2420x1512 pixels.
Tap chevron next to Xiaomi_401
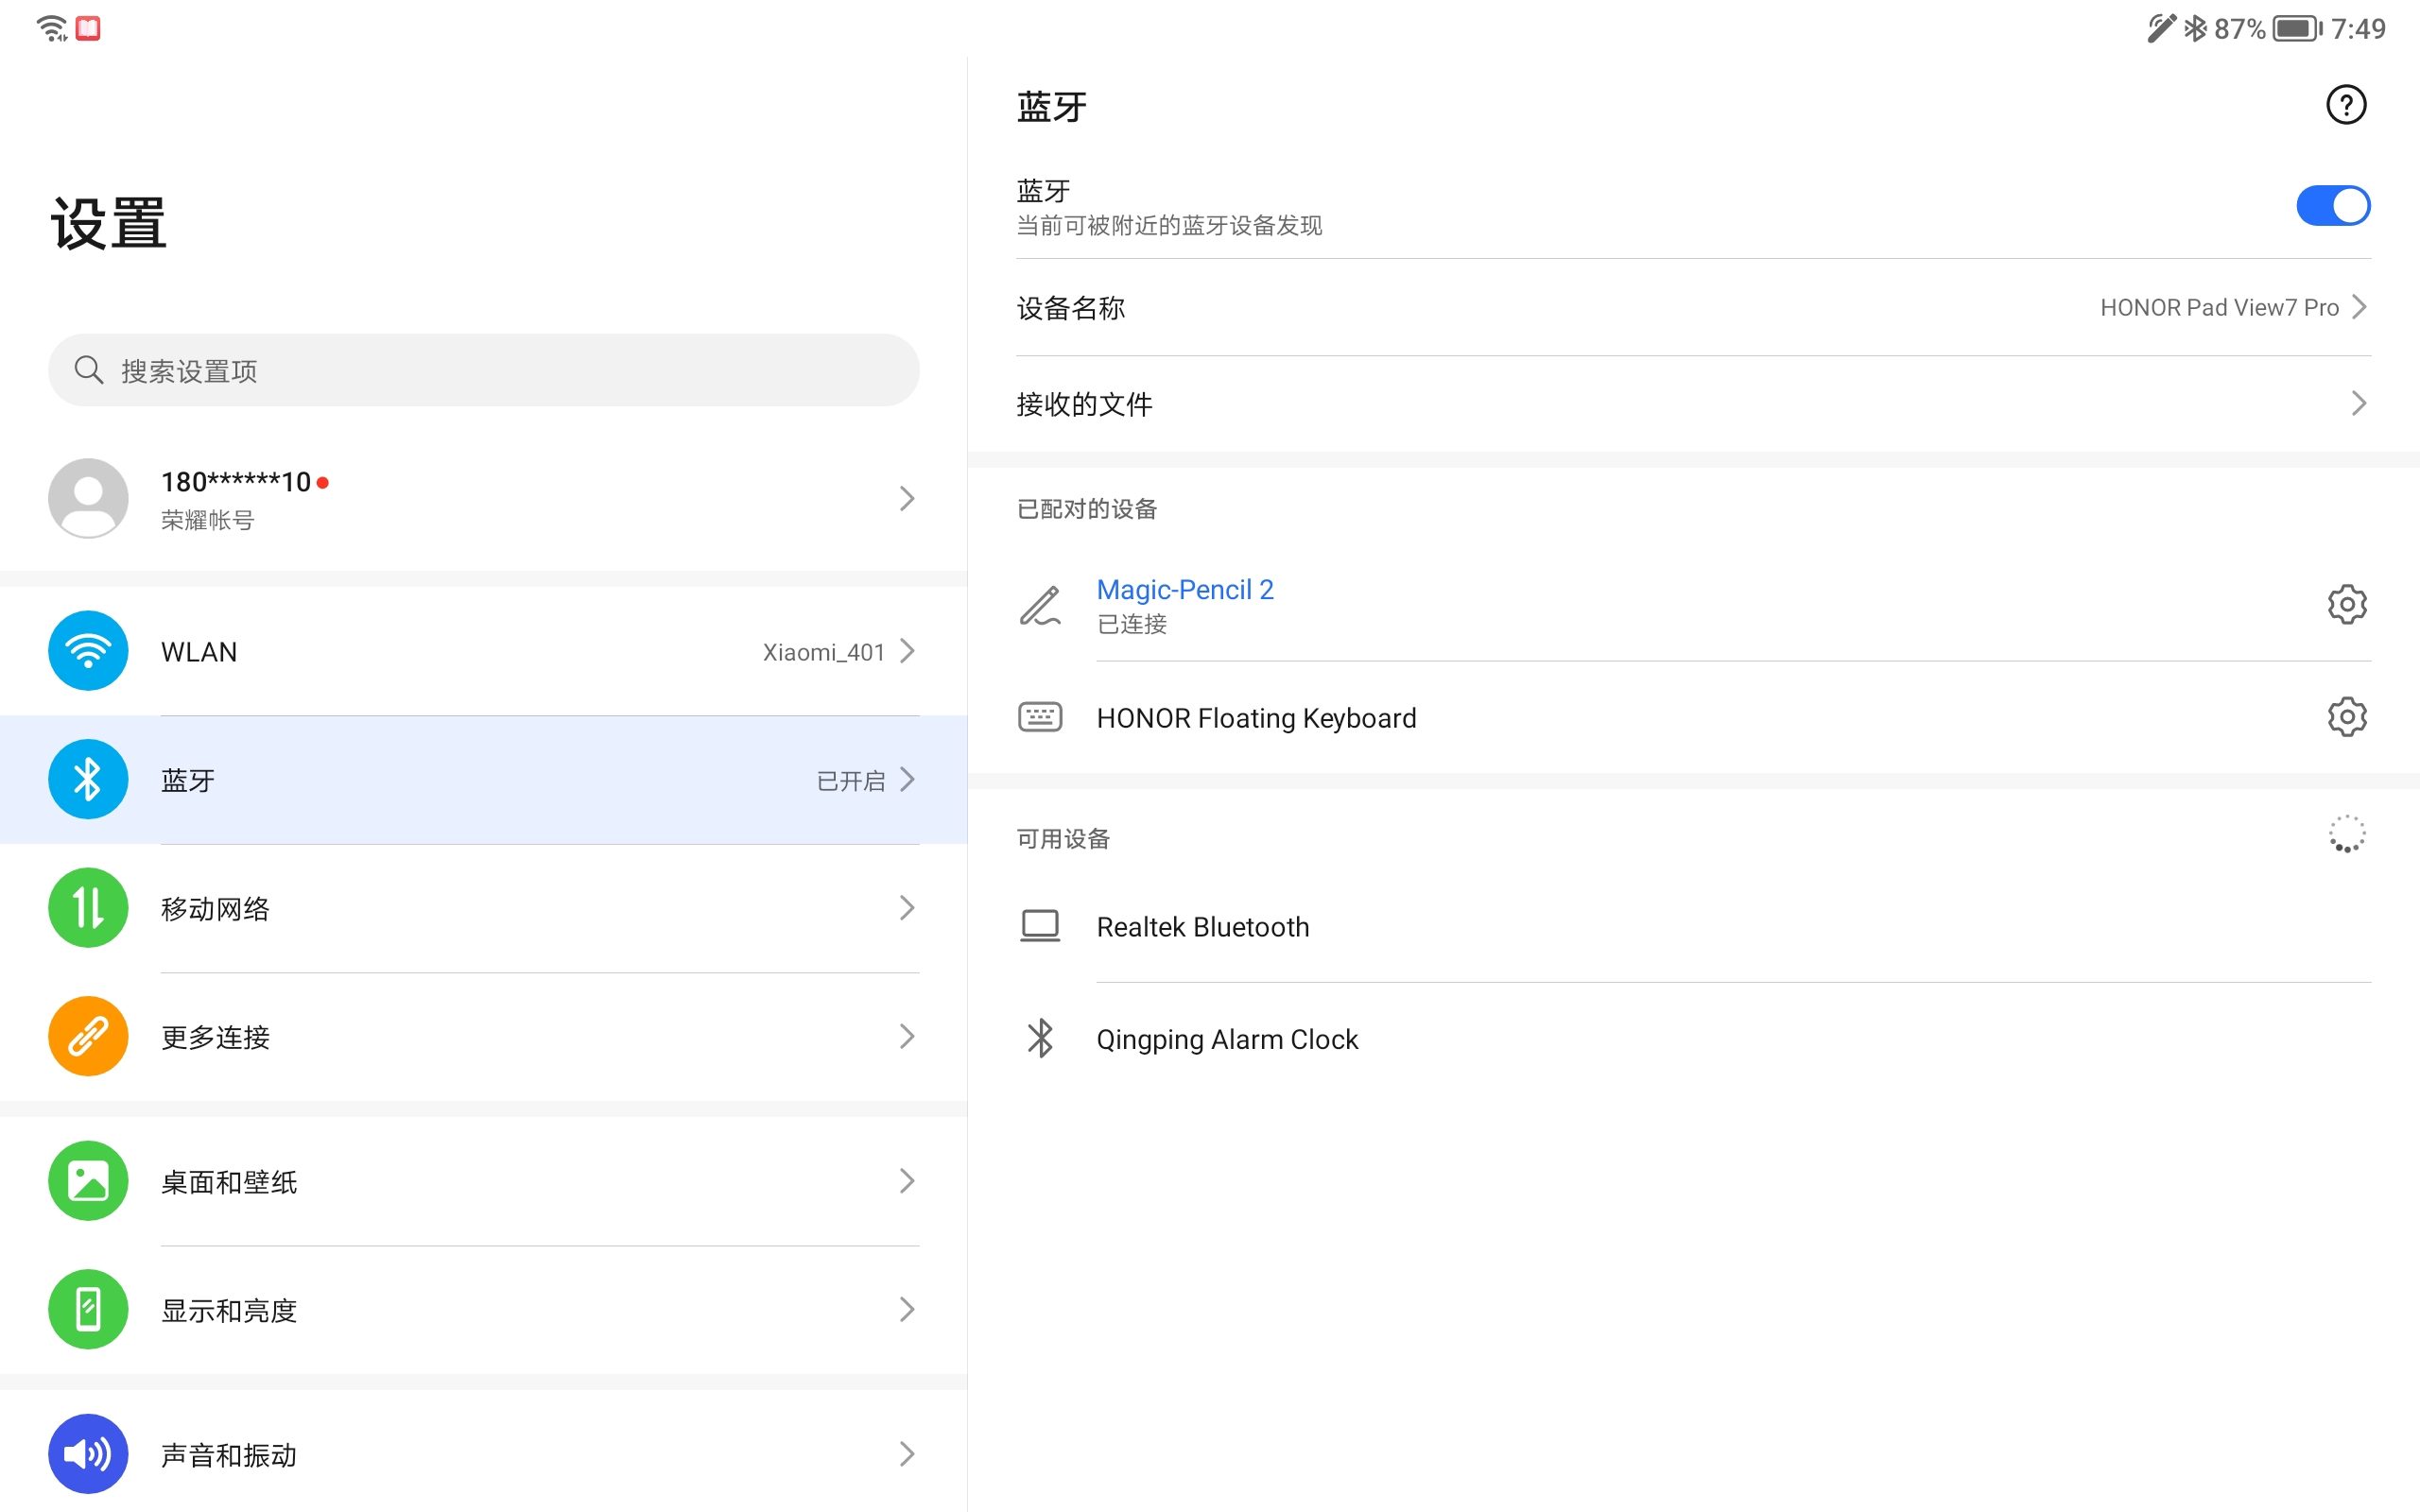907,651
